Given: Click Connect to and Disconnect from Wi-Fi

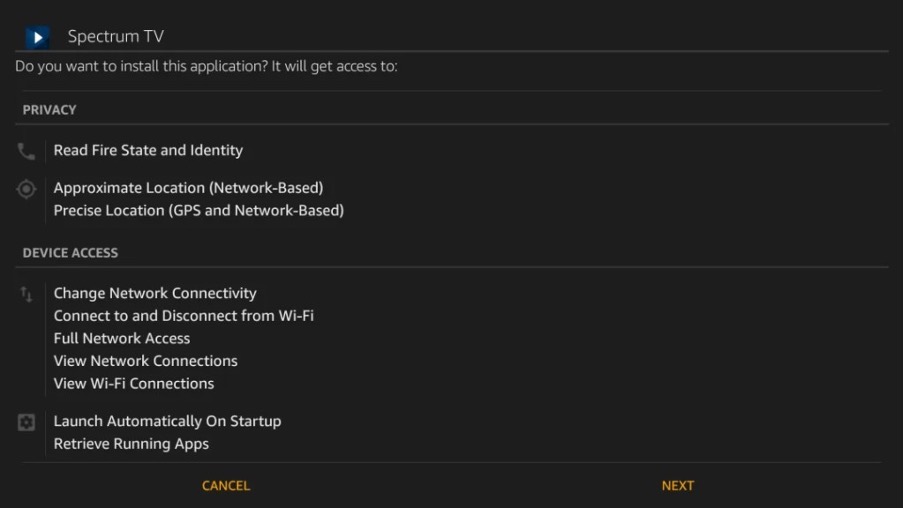Looking at the screenshot, I should click(x=184, y=316).
